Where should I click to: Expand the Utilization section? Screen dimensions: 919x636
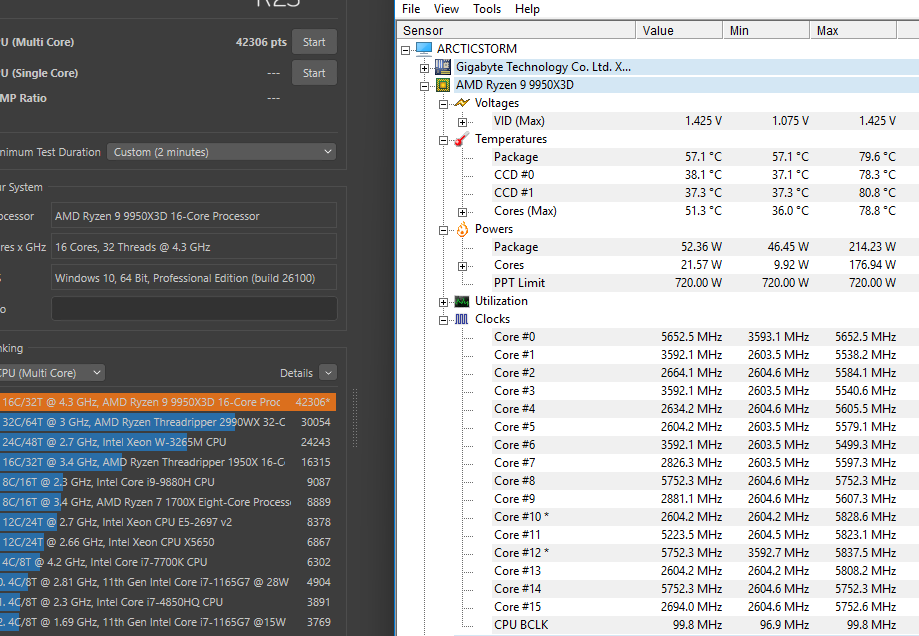tap(444, 302)
